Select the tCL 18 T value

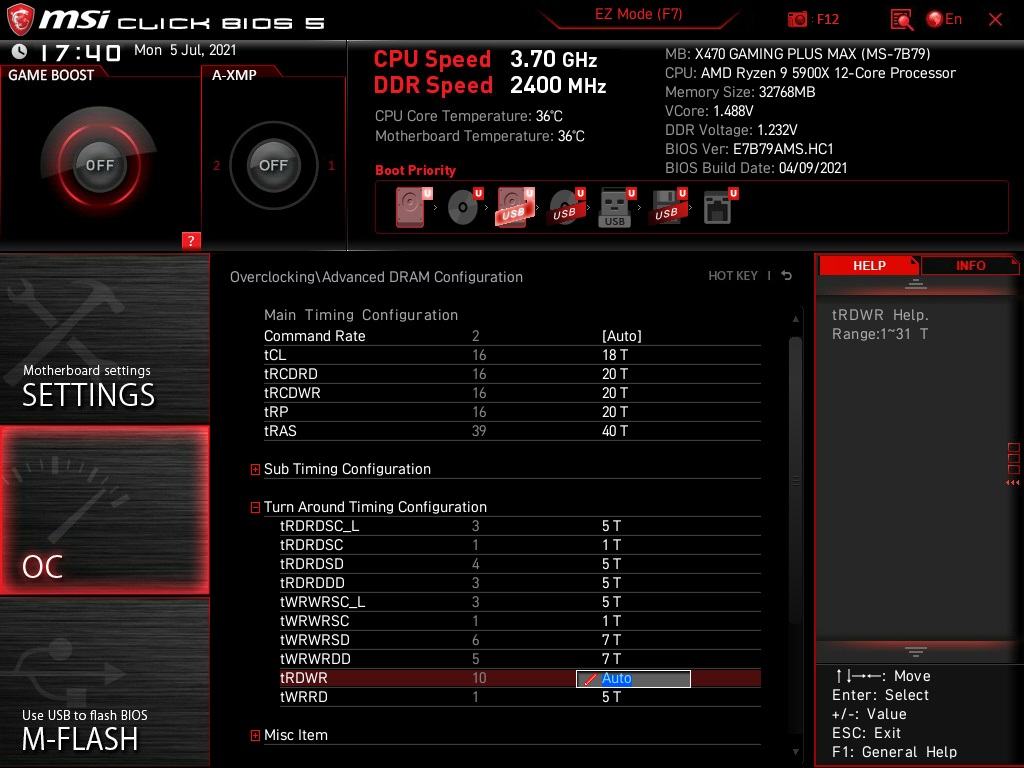point(615,355)
